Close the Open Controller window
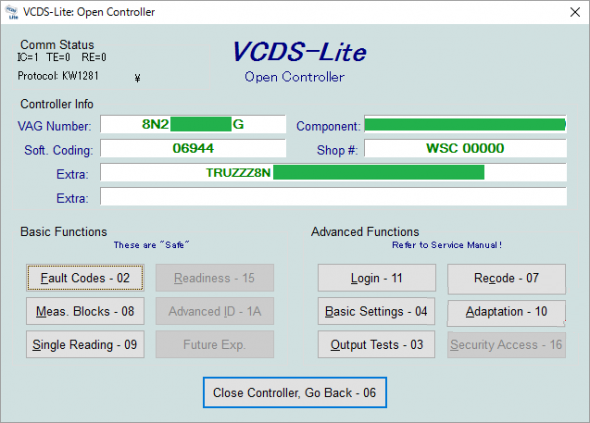Image resolution: width=590 pixels, height=423 pixels. tap(575, 12)
